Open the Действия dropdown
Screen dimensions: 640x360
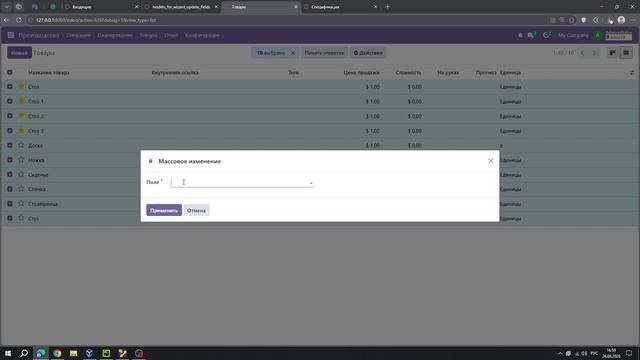[368, 53]
